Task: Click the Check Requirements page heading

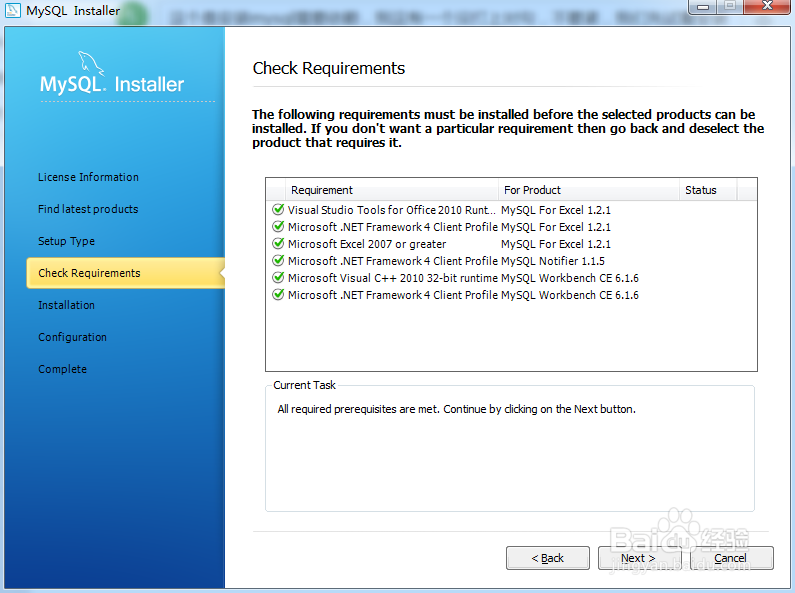Action: (329, 68)
